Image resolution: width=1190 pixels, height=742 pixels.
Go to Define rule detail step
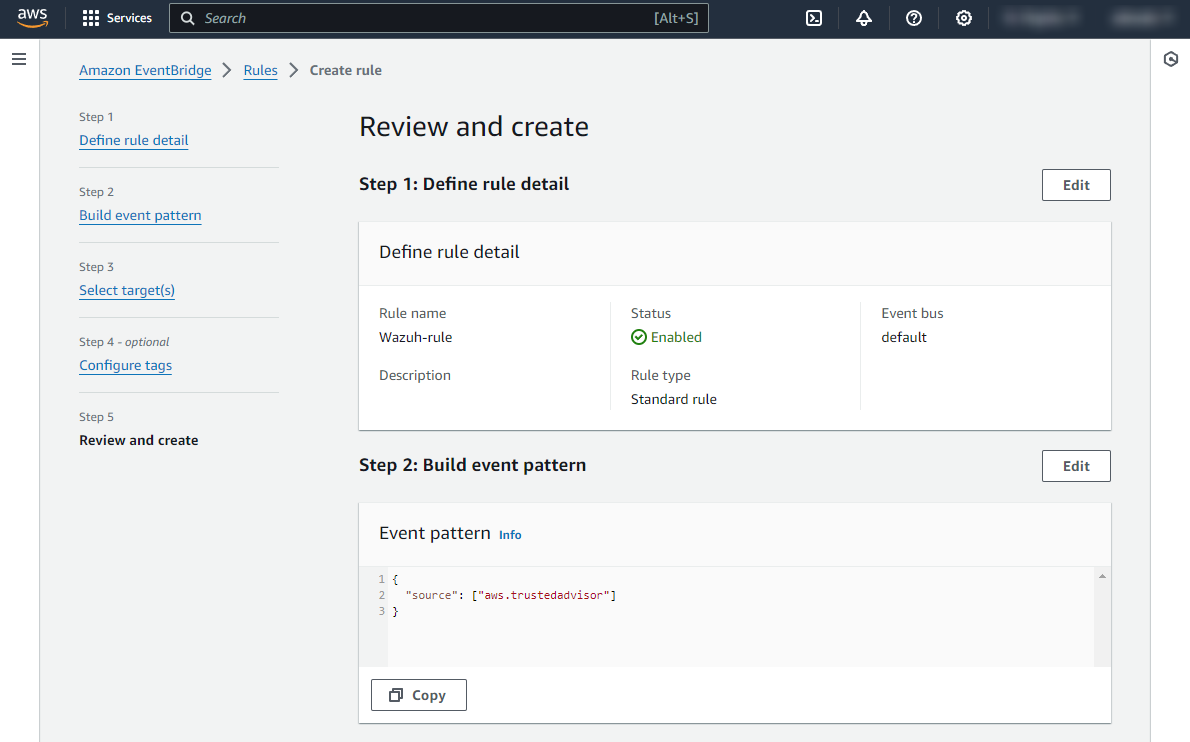click(133, 140)
